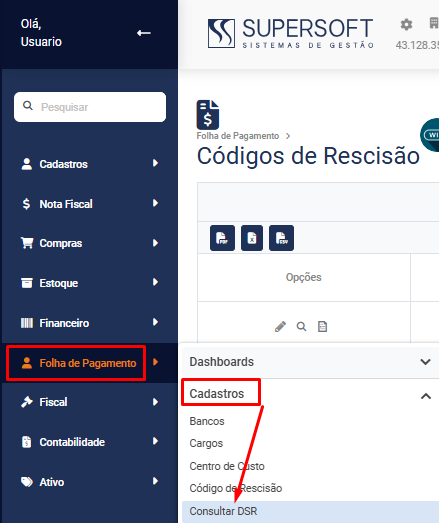This screenshot has height=523, width=439.
Task: Click the document icon in the row
Action: click(x=322, y=327)
